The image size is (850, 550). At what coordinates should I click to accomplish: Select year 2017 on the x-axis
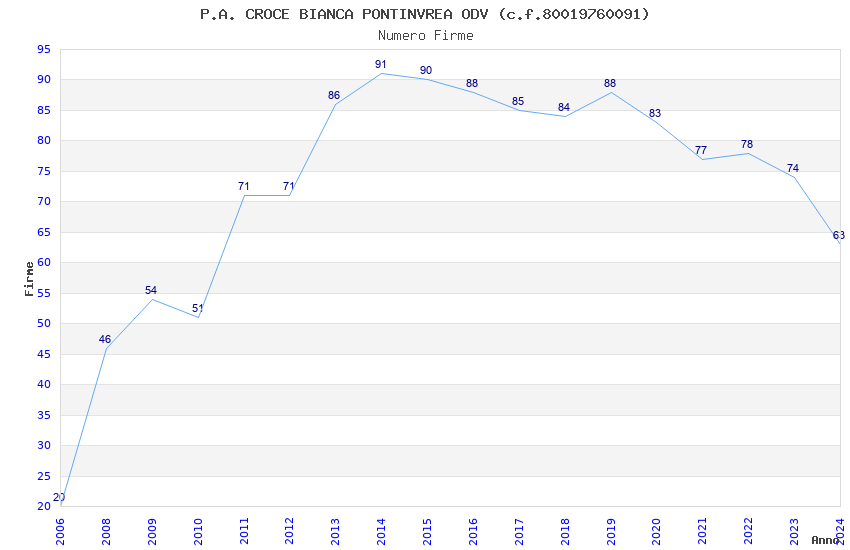point(519,531)
